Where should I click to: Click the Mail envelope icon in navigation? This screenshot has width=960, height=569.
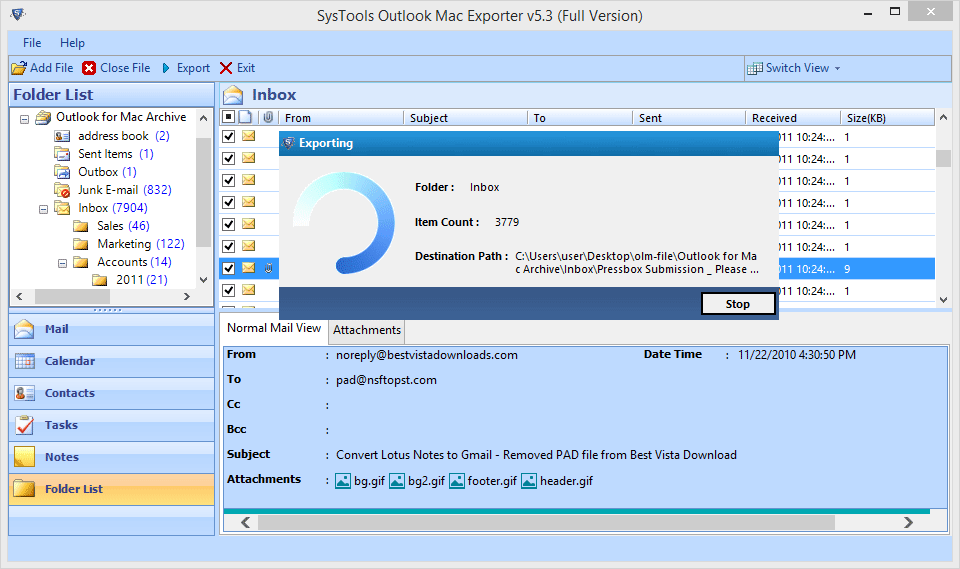pyautogui.click(x=24, y=329)
